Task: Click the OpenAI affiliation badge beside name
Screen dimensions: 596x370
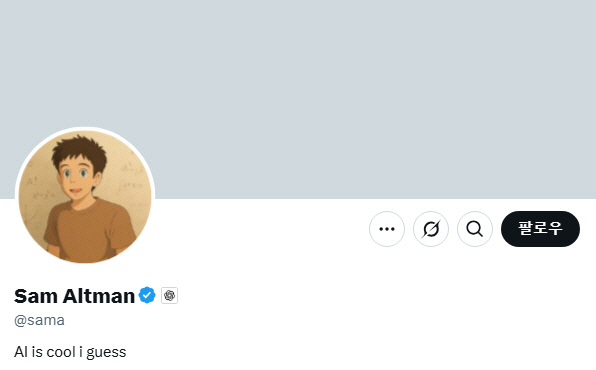Action: 169,295
